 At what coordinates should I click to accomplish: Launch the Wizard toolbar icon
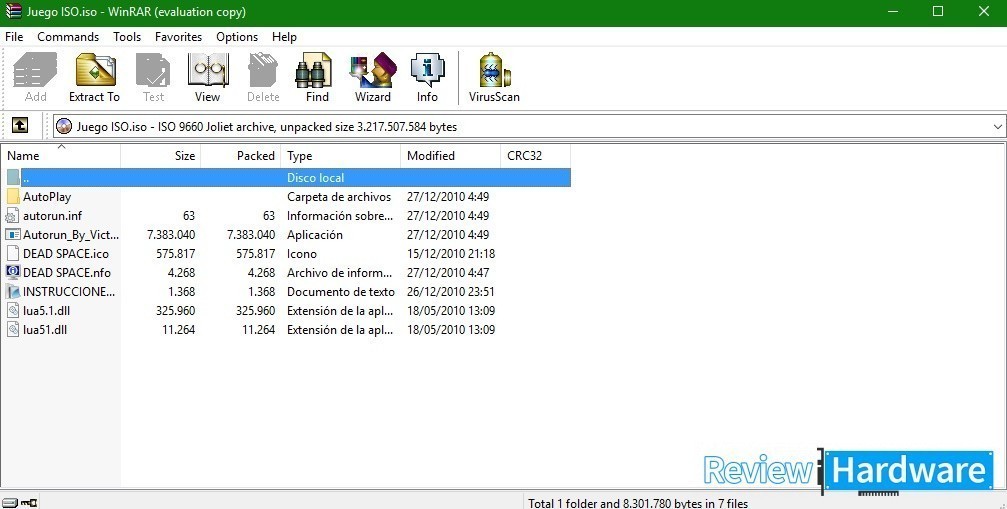click(x=372, y=70)
